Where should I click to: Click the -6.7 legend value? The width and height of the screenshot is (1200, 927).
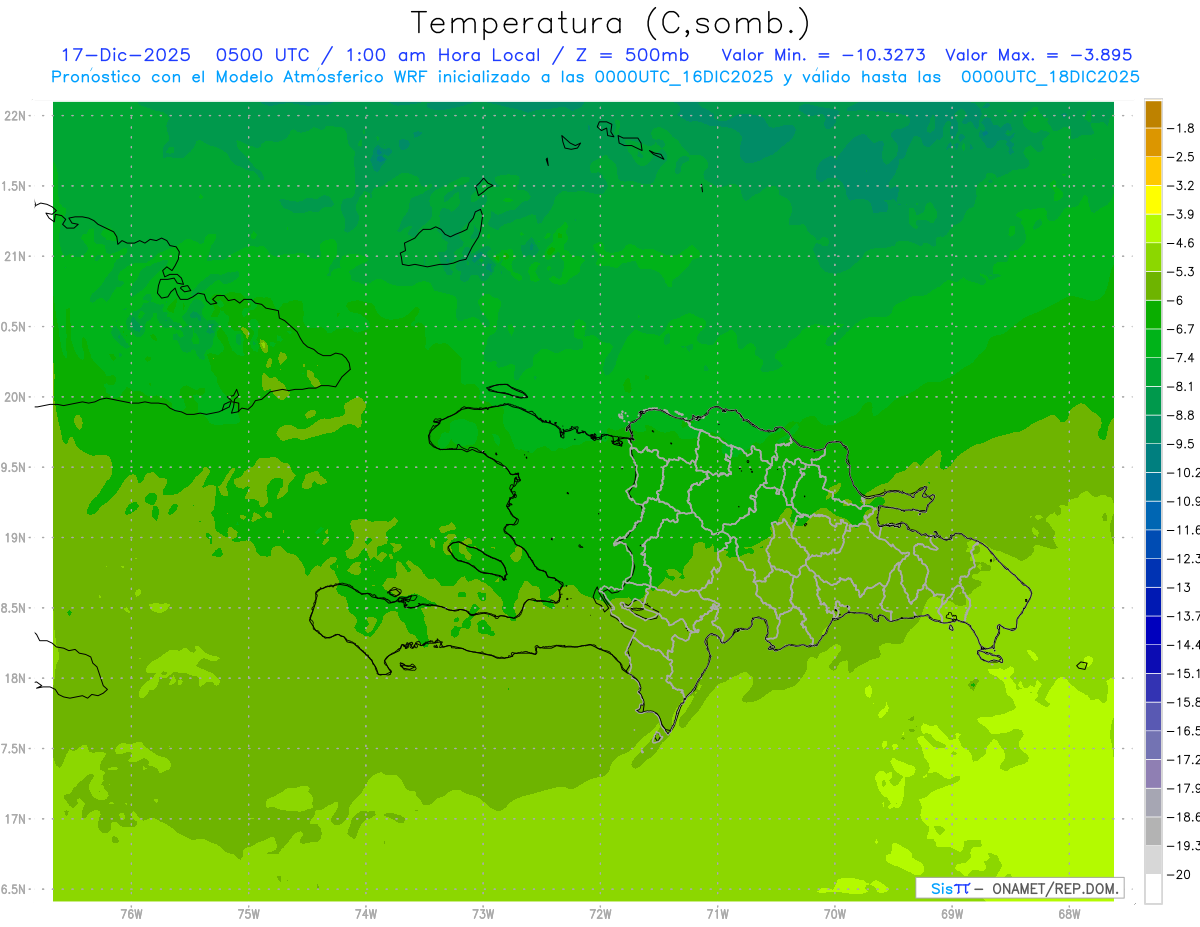click(1183, 329)
